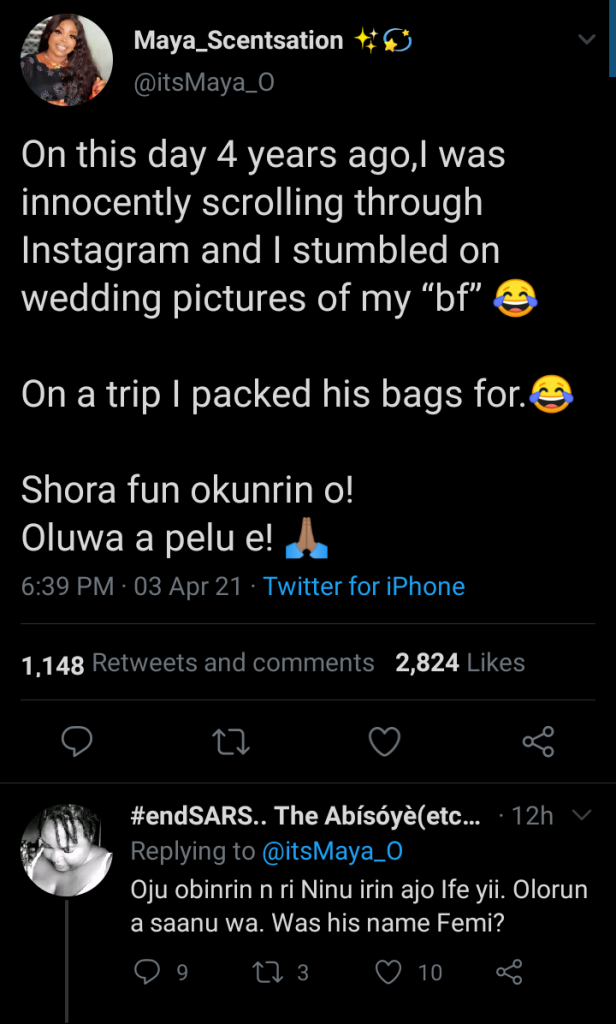
Task: Open Maya_Scentsation profile picture
Action: [66, 60]
